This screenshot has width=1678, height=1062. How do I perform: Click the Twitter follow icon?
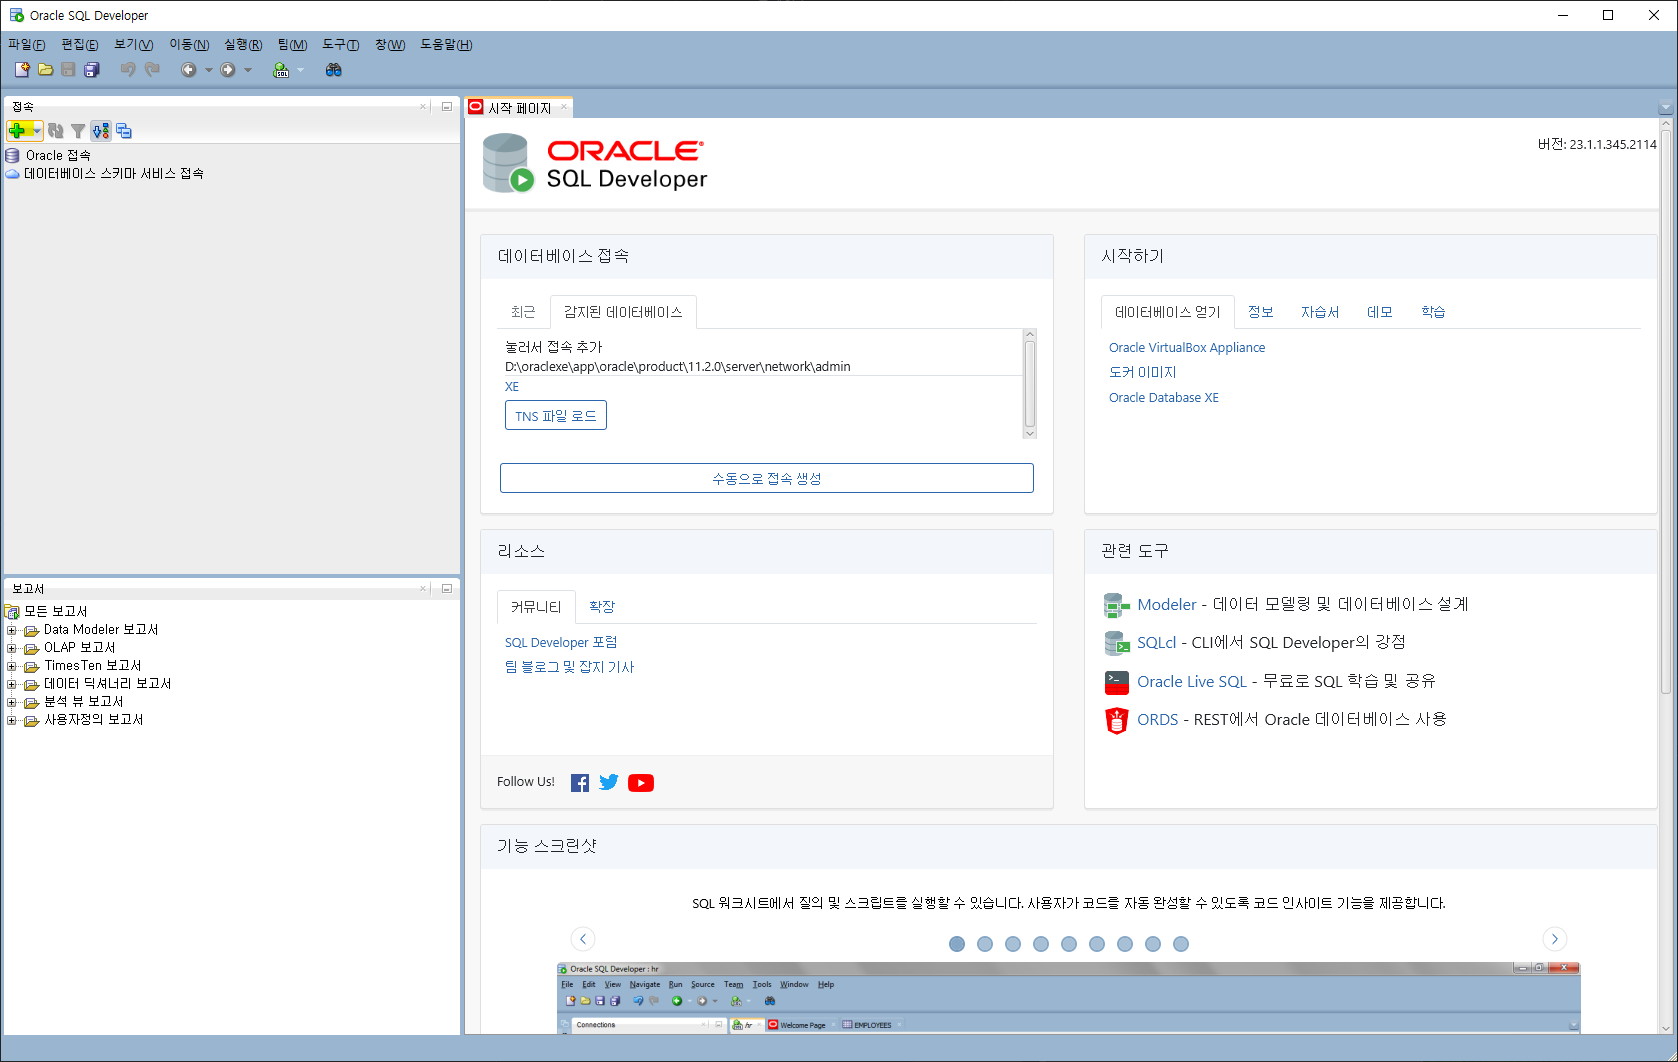tap(609, 783)
